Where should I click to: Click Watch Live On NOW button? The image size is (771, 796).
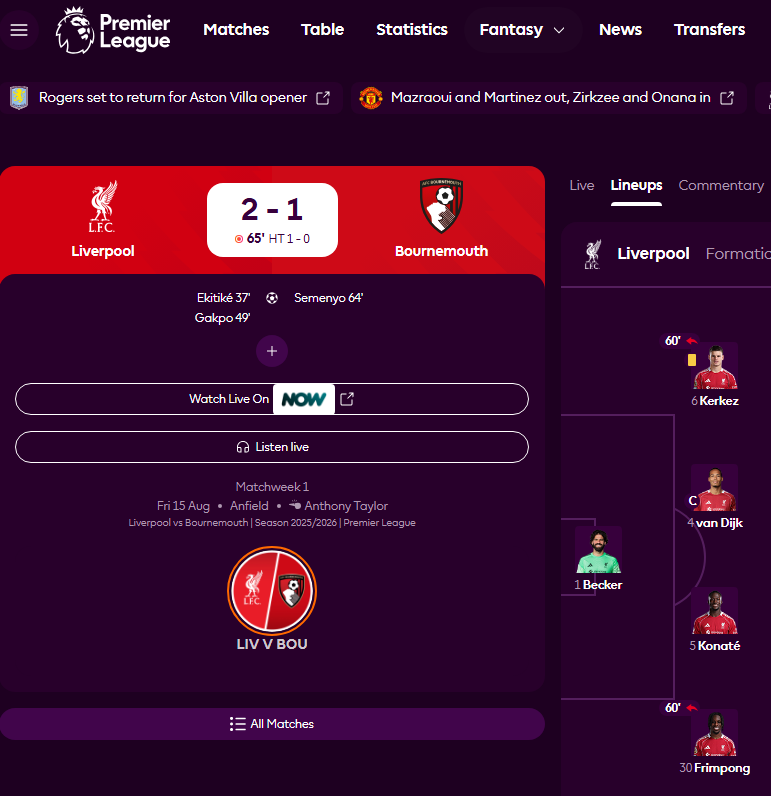272,399
